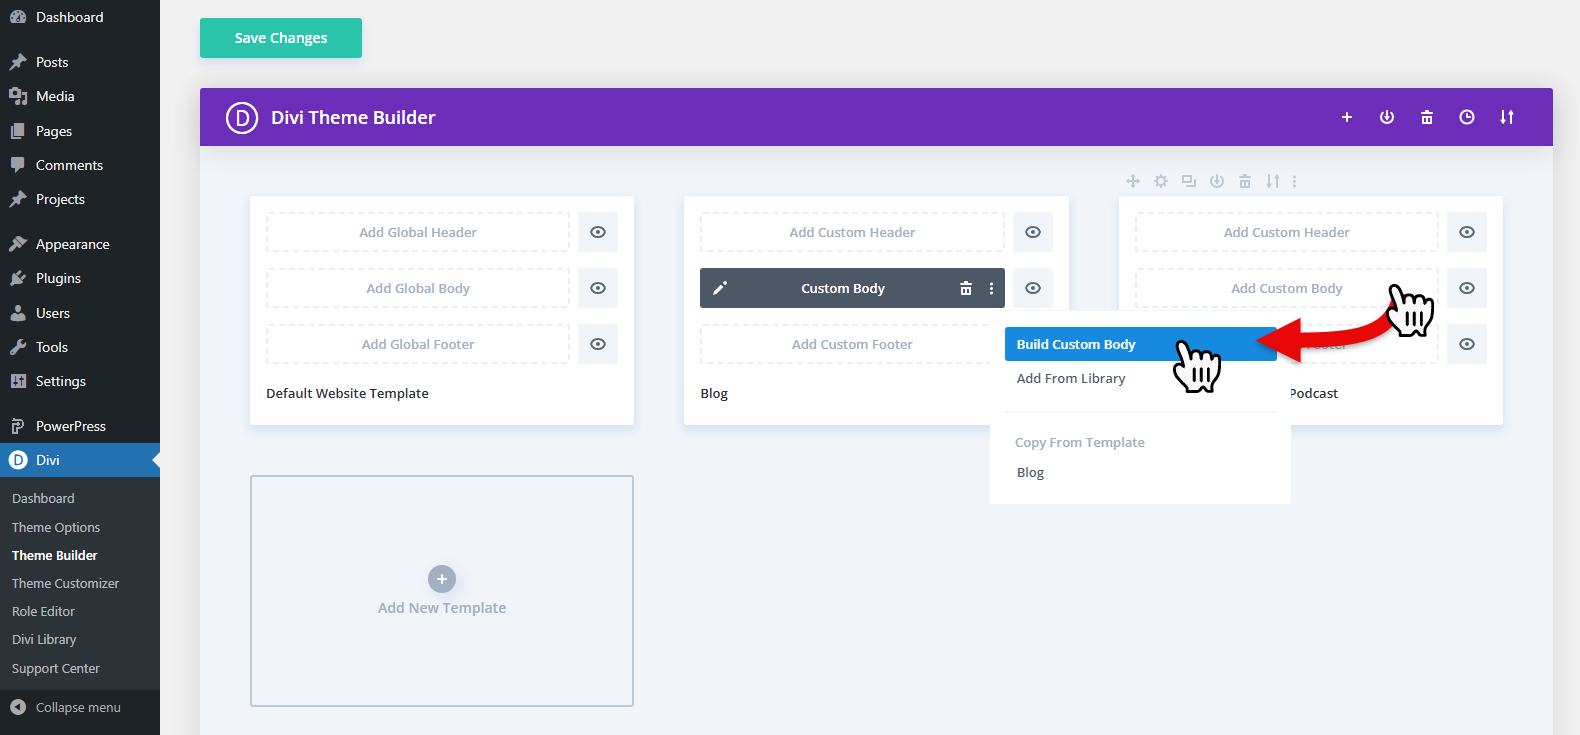Image resolution: width=1580 pixels, height=735 pixels.
Task: Click the top WordPress Dashboard sidebar item
Action: click(x=80, y=17)
